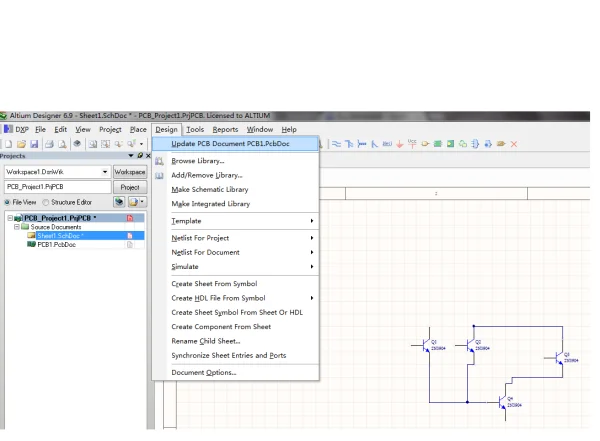This screenshot has width=600, height=441.
Task: Click the VCC Power Port icon
Action: click(x=412, y=144)
